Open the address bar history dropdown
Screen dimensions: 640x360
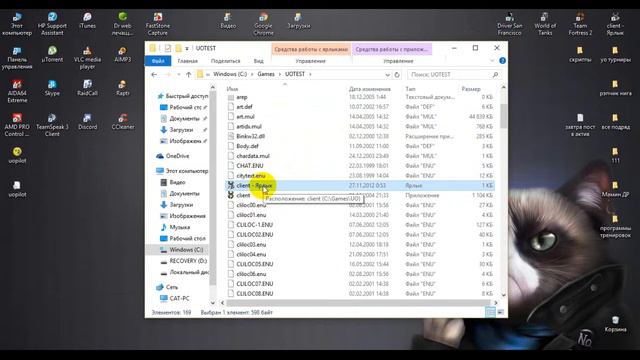tap(387, 75)
